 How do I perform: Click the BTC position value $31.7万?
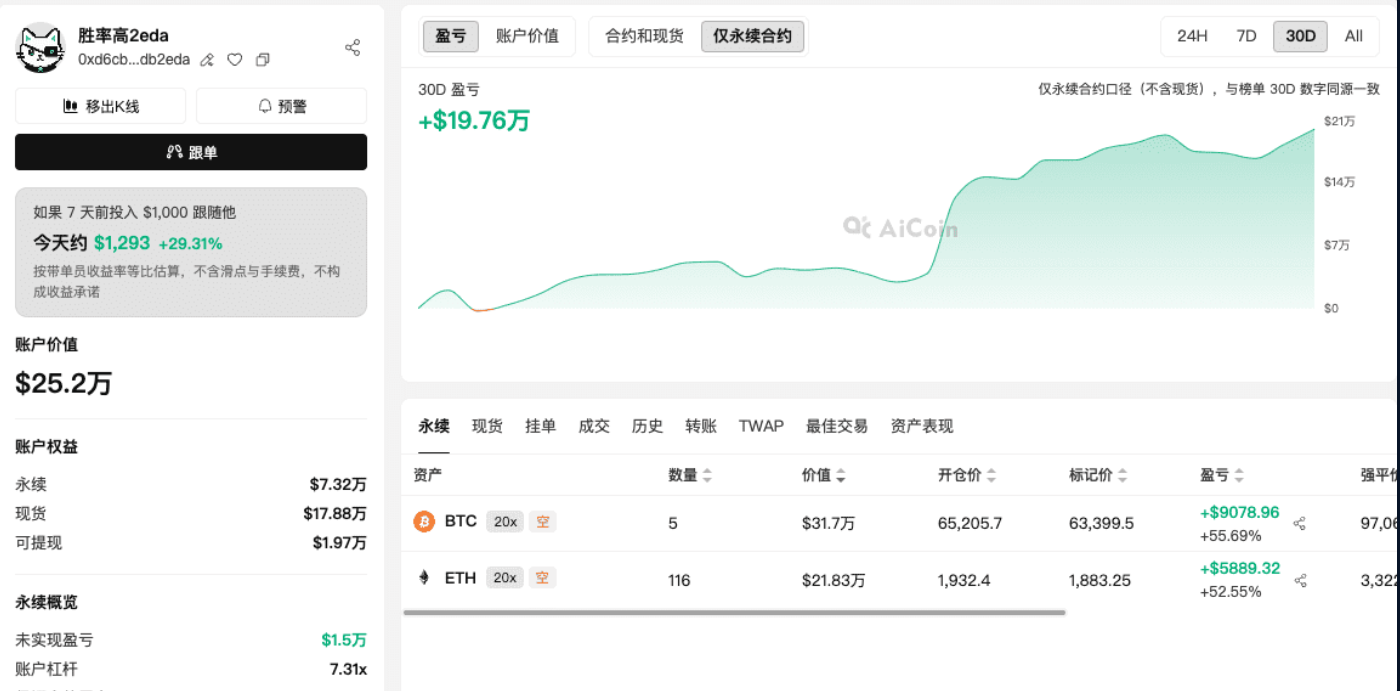[826, 523]
